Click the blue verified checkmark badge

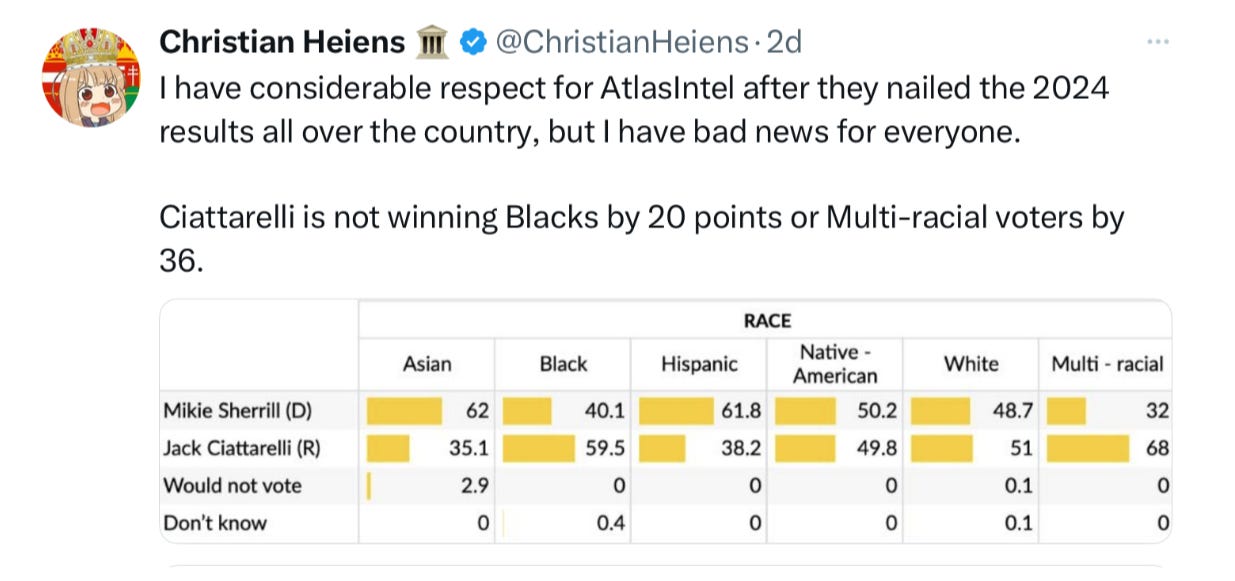click(472, 42)
